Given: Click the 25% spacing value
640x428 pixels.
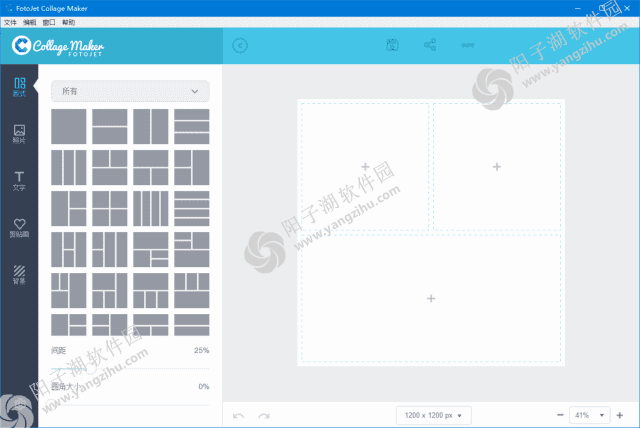Looking at the screenshot, I should [201, 350].
